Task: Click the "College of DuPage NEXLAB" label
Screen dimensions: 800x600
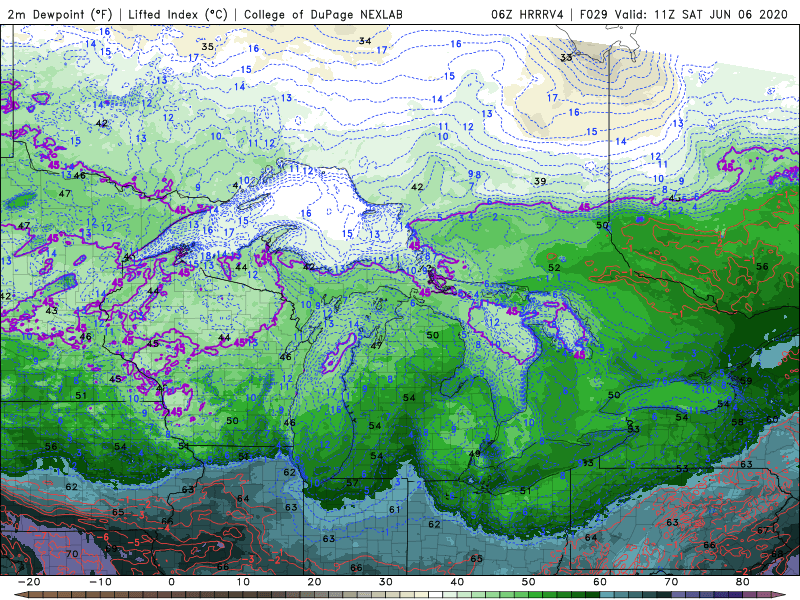Action: 323,14
